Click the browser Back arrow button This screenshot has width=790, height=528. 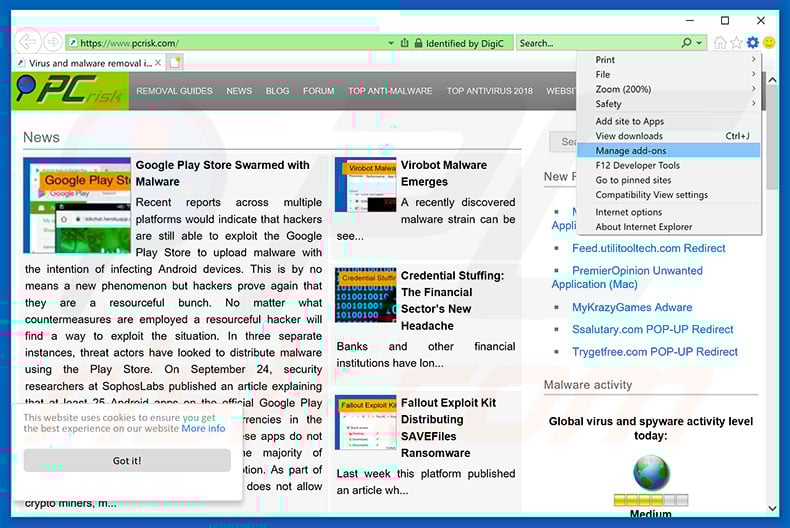[28, 42]
